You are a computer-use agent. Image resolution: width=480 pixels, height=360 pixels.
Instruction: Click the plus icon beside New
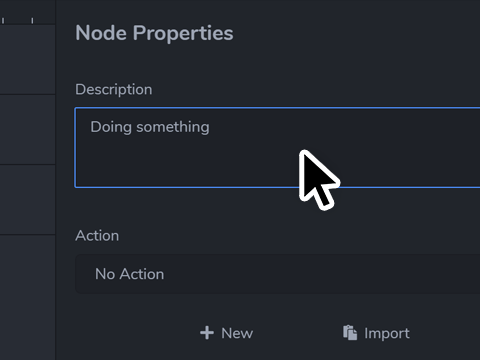coord(207,333)
